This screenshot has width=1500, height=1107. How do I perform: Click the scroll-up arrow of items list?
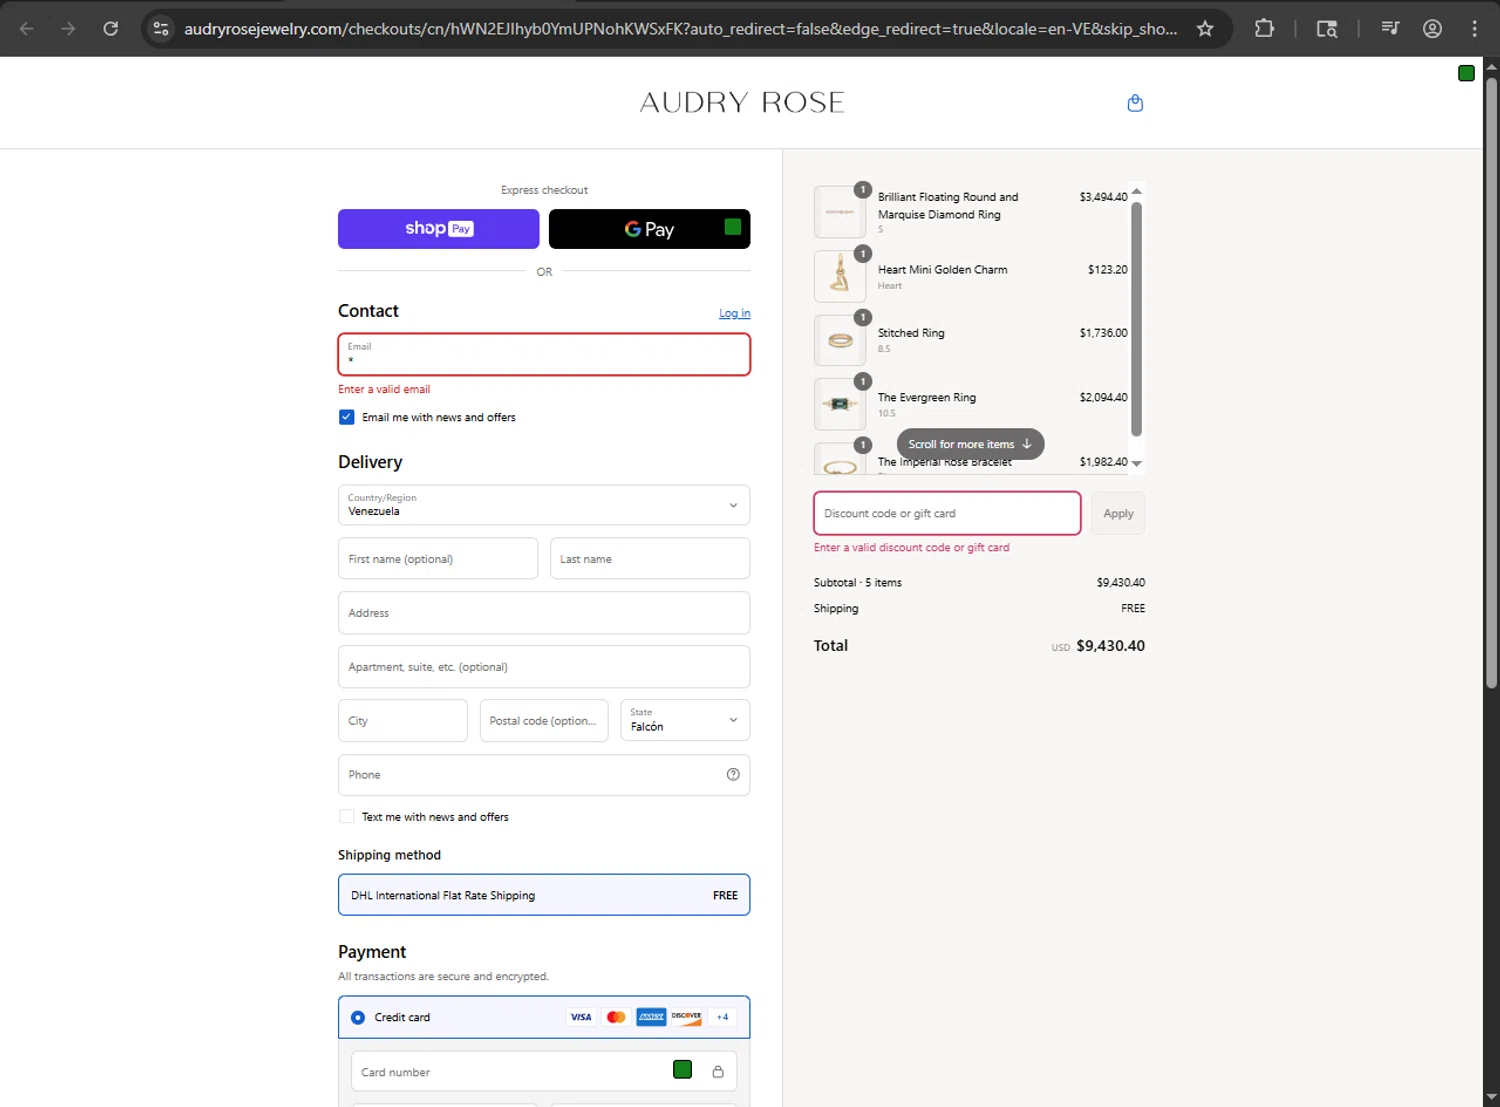[1136, 191]
